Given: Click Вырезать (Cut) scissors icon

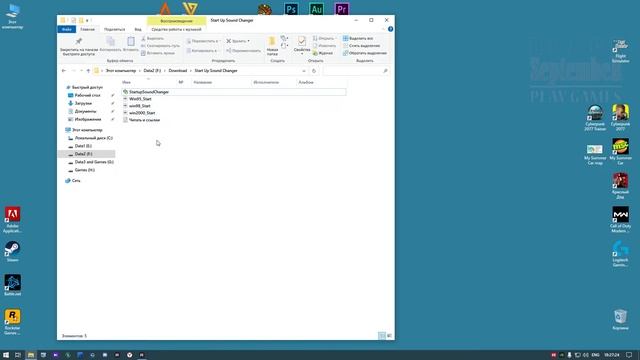Looking at the screenshot, I should click(152, 38).
